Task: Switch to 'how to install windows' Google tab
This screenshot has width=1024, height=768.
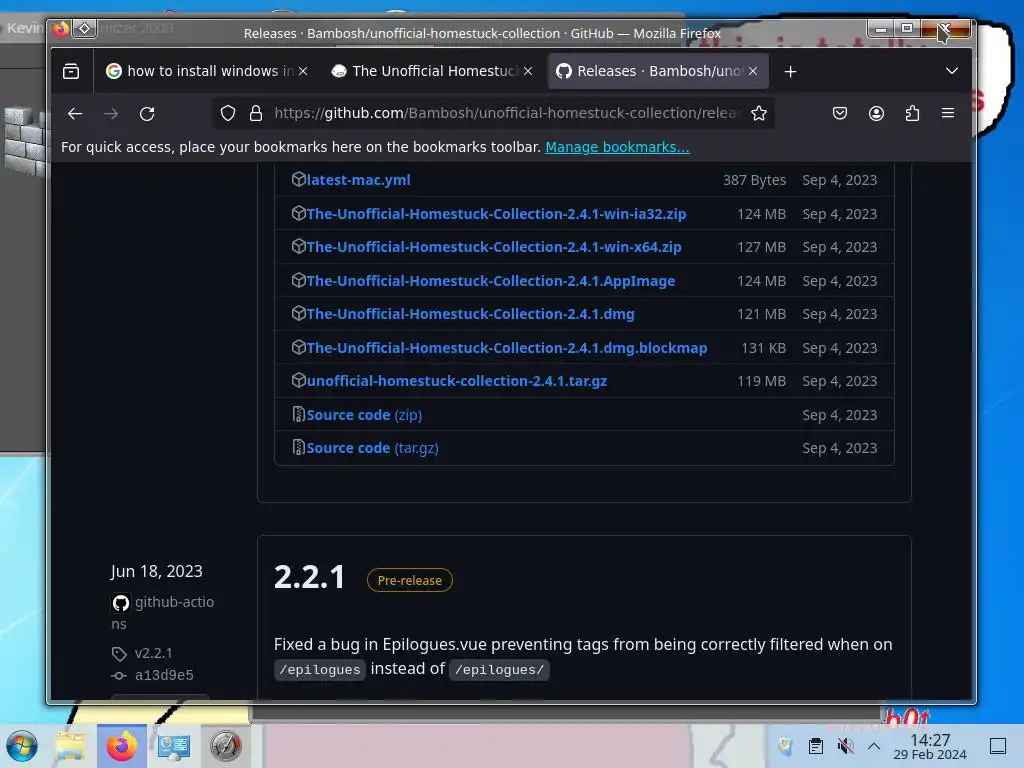Action: click(200, 71)
